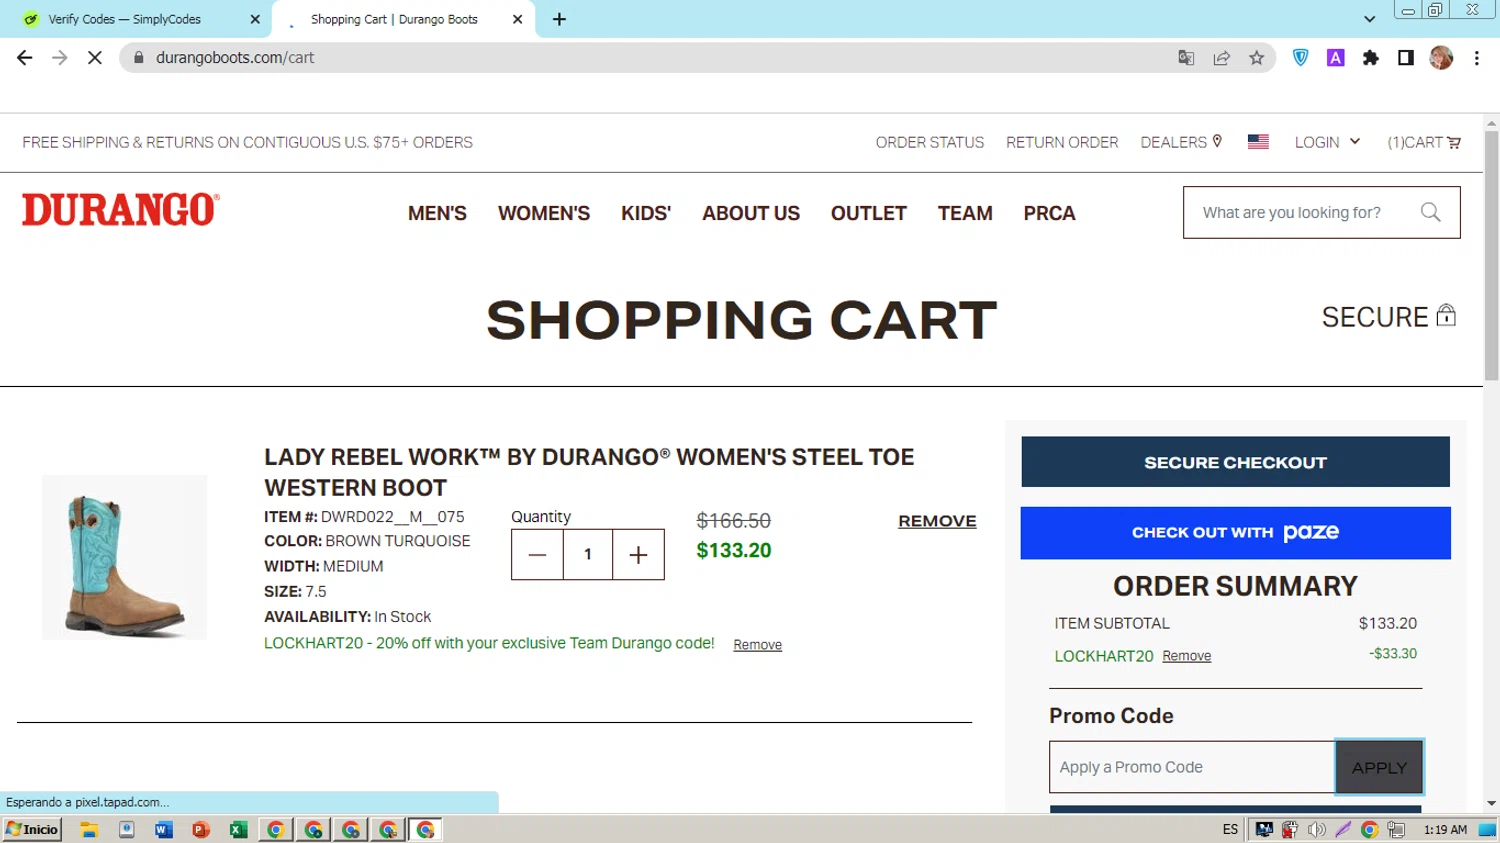Remove LOCKHART20 code under the item
Image resolution: width=1500 pixels, height=843 pixels.
pos(757,645)
